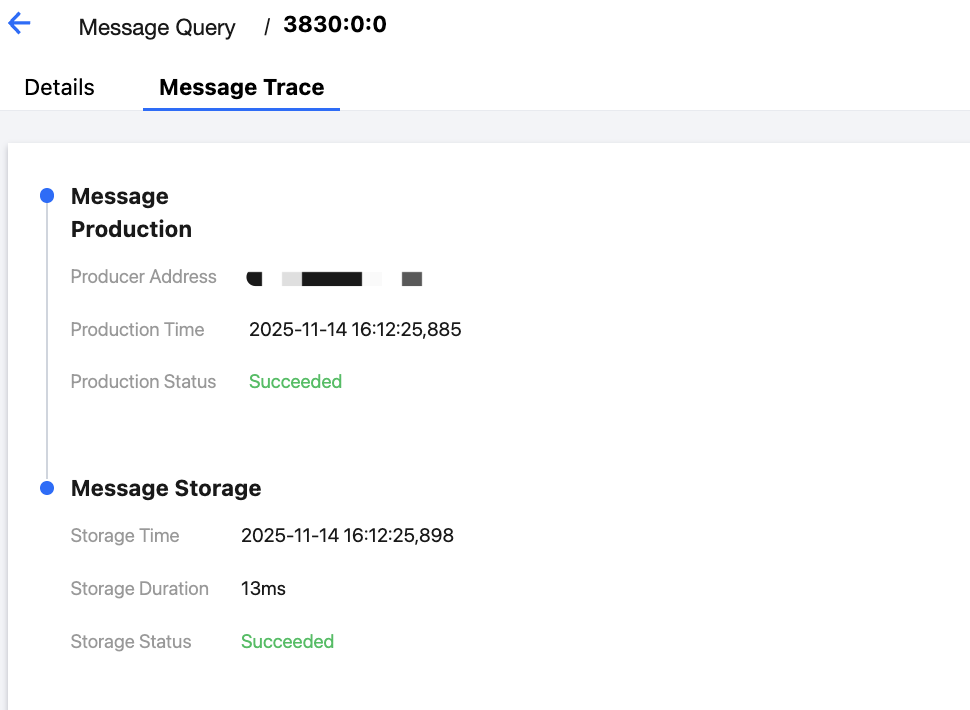Click the storage time value 16:12:25,898
The image size is (970, 710).
pos(347,535)
